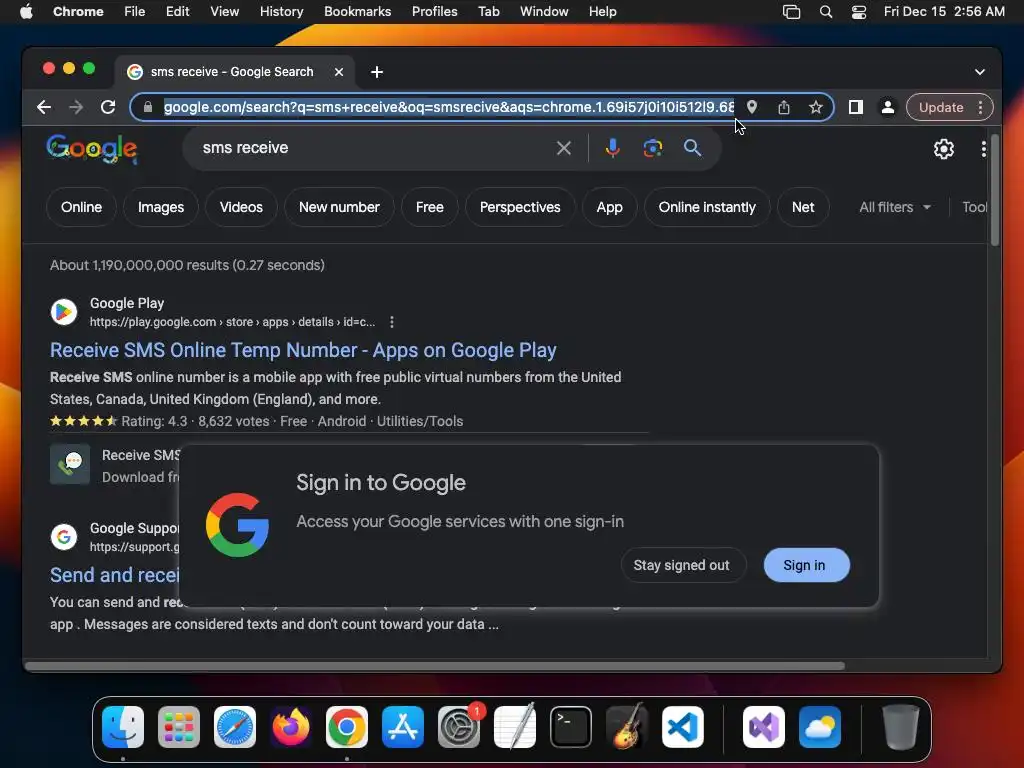The height and width of the screenshot is (768, 1024).
Task: Click the location pin icon in address bar
Action: pyautogui.click(x=752, y=107)
